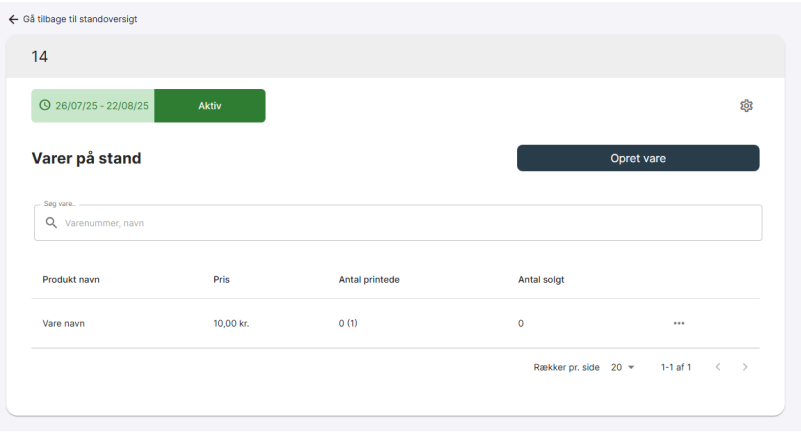Click the green Aktiv status badge
Image resolution: width=801 pixels, height=433 pixels.
210,106
